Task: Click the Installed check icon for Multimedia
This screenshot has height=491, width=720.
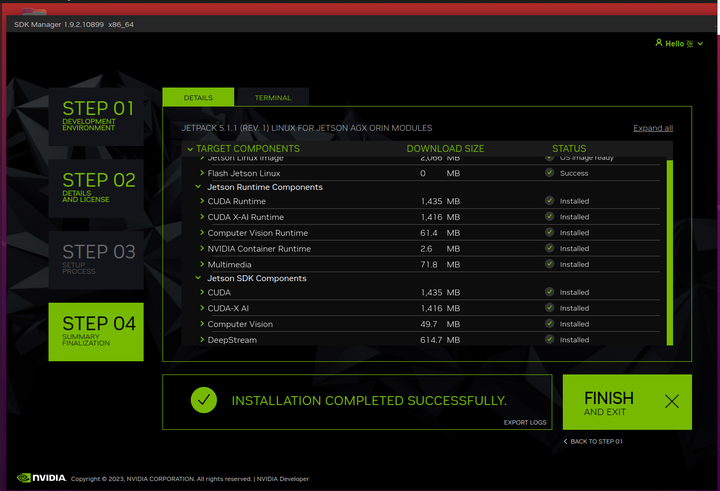Action: click(549, 264)
